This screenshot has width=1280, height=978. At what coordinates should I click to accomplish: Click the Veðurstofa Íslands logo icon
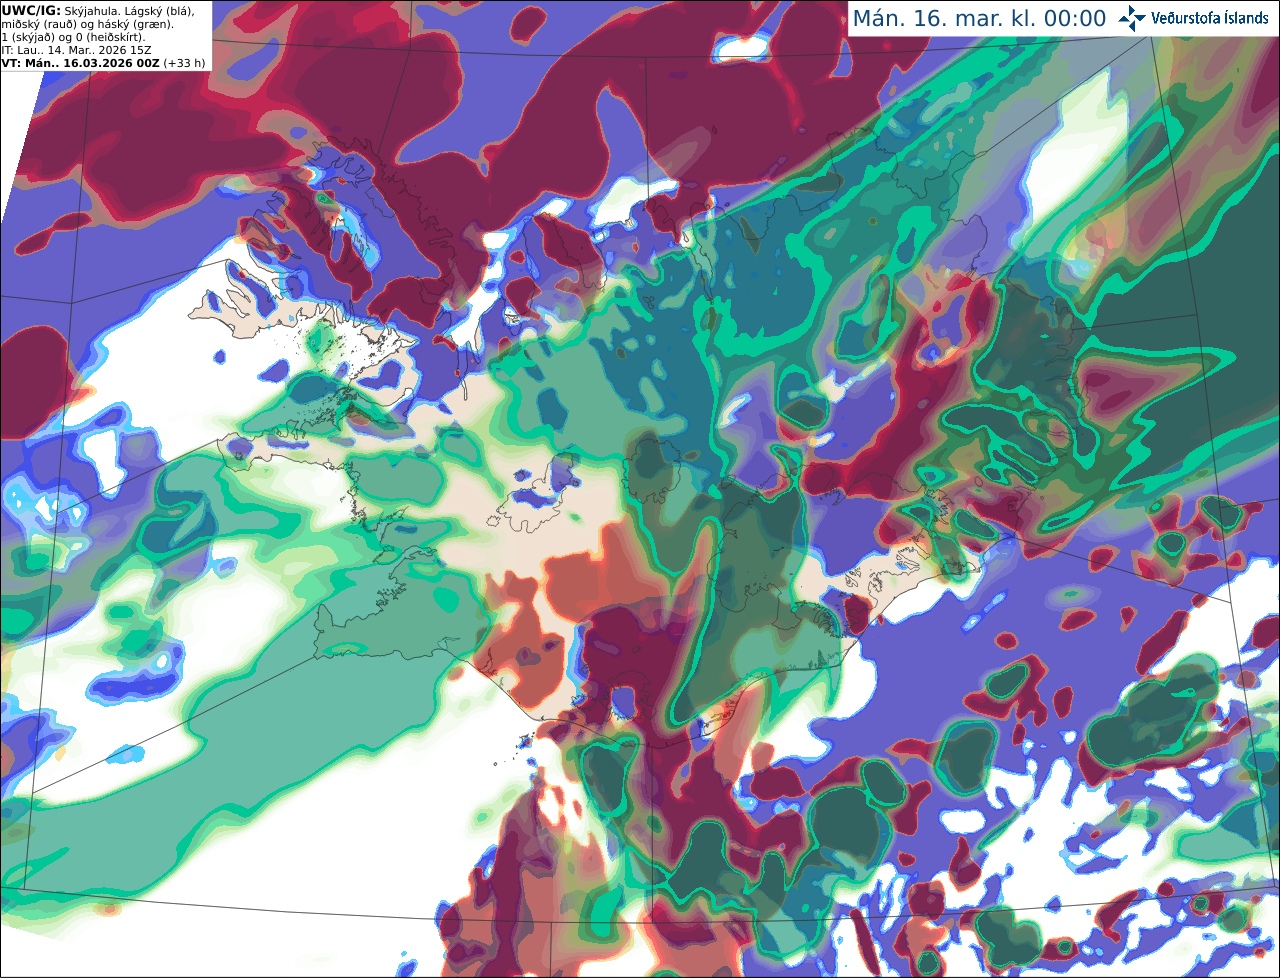(1132, 18)
